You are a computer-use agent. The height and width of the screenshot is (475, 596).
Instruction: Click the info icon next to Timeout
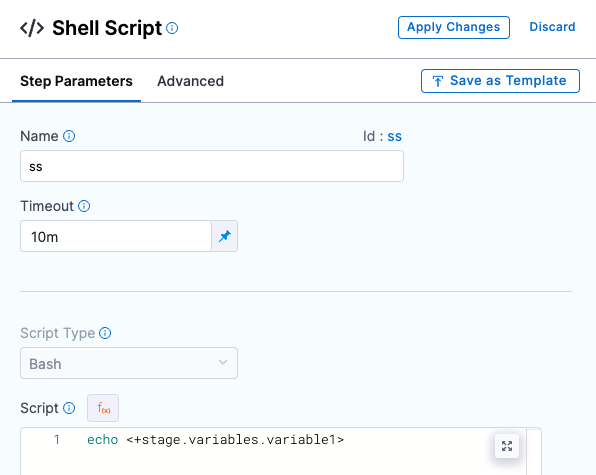[84, 206]
